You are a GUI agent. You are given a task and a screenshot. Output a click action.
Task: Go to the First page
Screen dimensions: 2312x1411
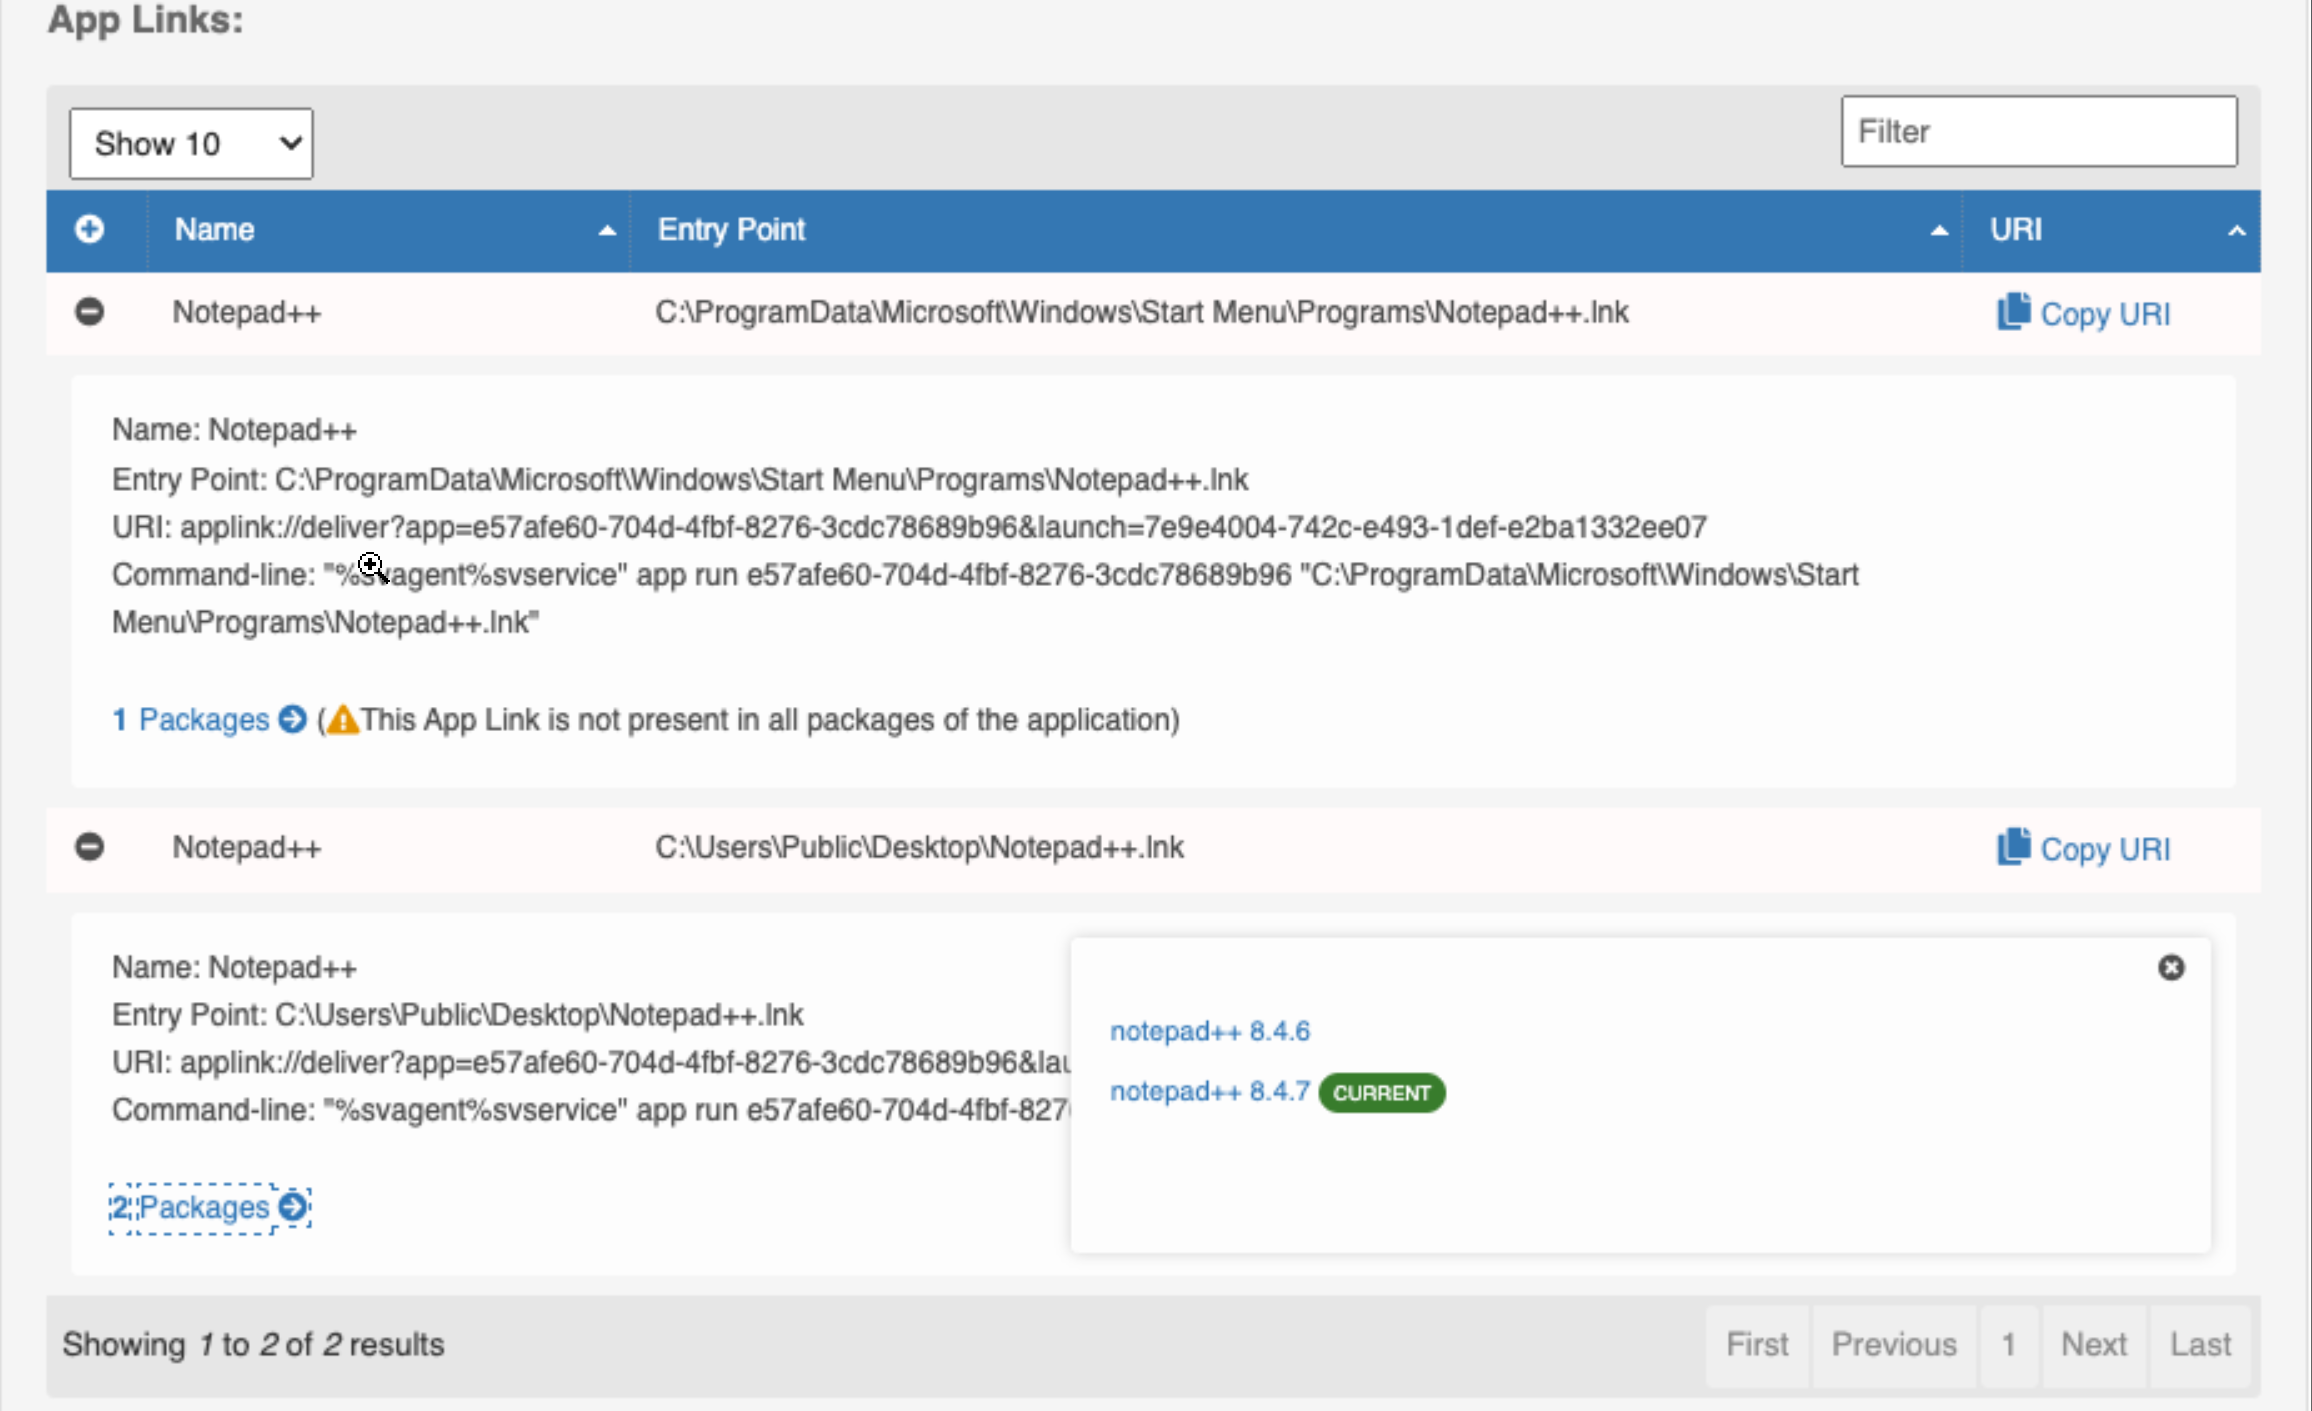(1757, 1344)
